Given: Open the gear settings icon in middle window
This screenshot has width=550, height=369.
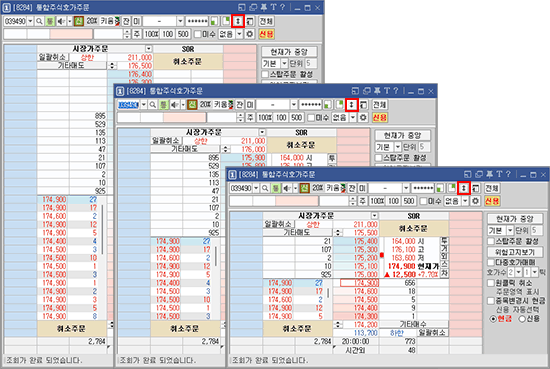Looking at the screenshot, I should pos(363,118).
